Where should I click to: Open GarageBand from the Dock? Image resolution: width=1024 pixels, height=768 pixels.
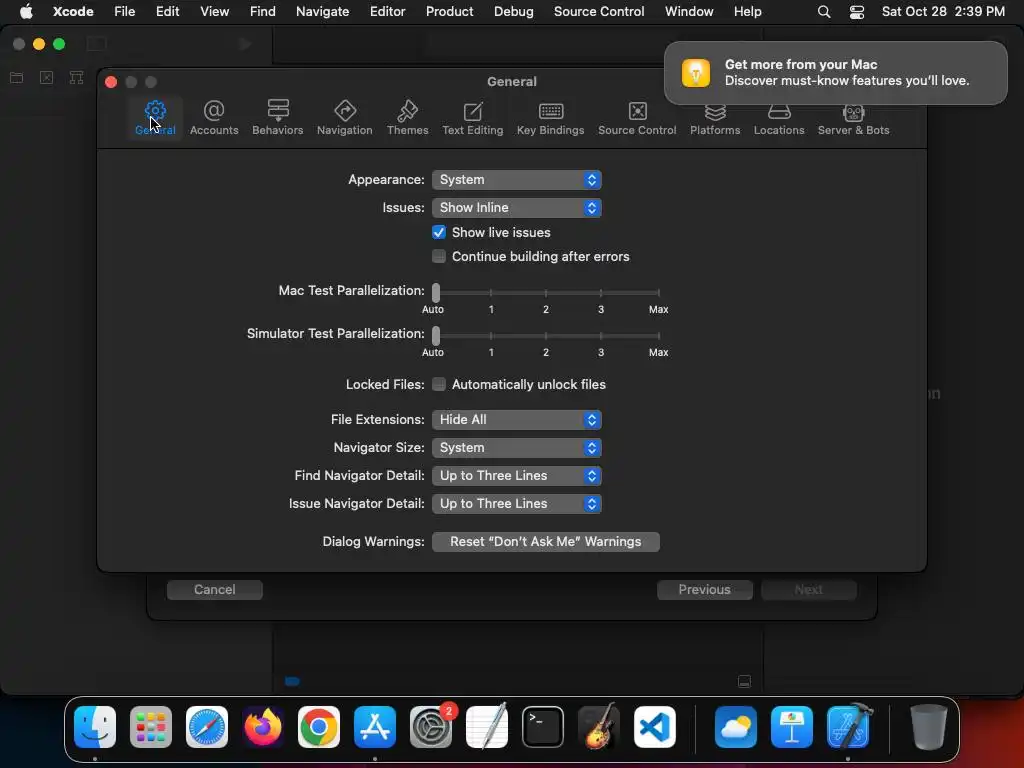599,727
